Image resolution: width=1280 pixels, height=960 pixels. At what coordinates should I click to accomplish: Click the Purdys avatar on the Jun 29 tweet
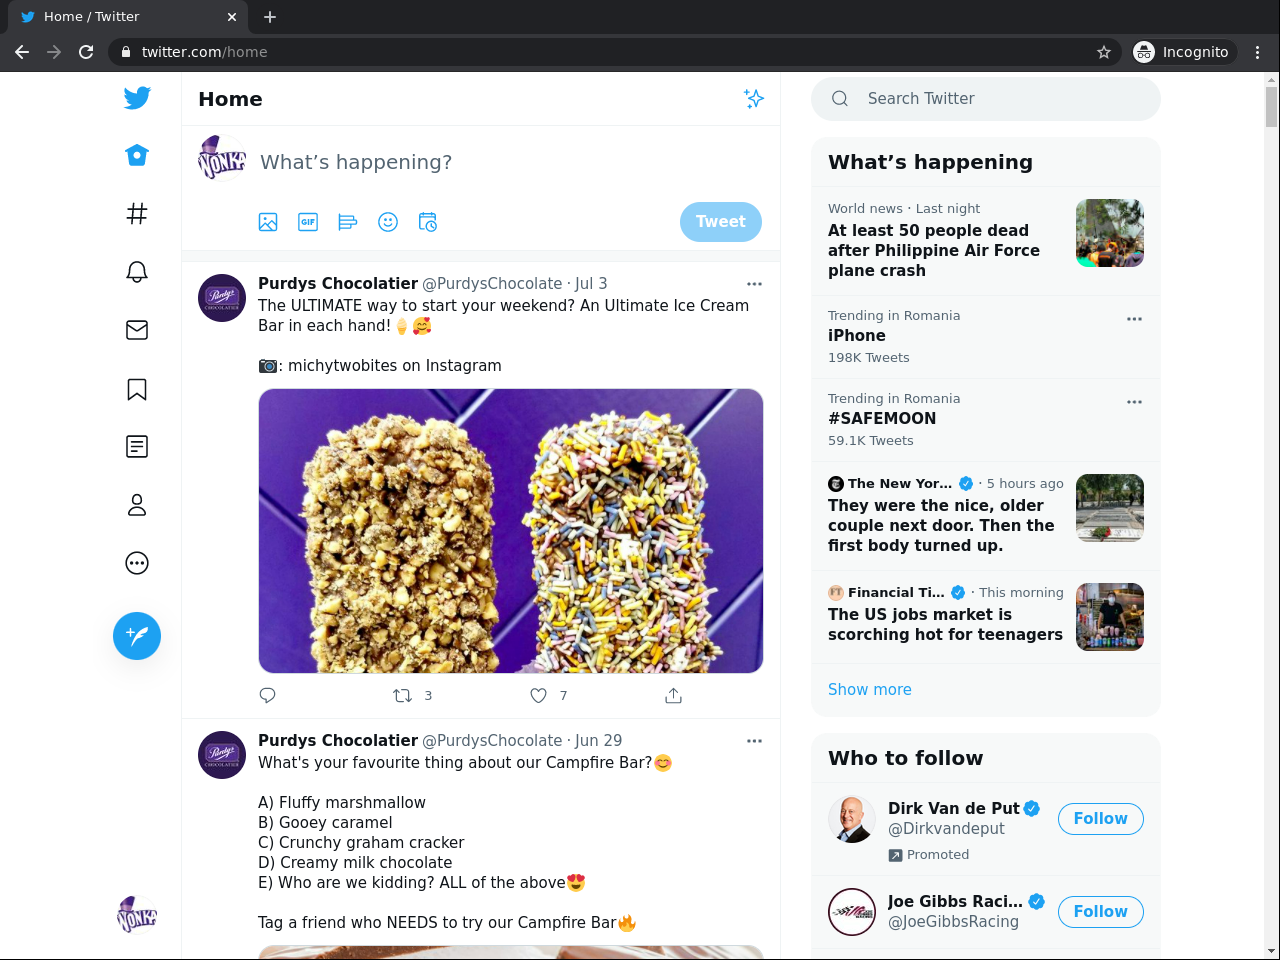coord(222,755)
